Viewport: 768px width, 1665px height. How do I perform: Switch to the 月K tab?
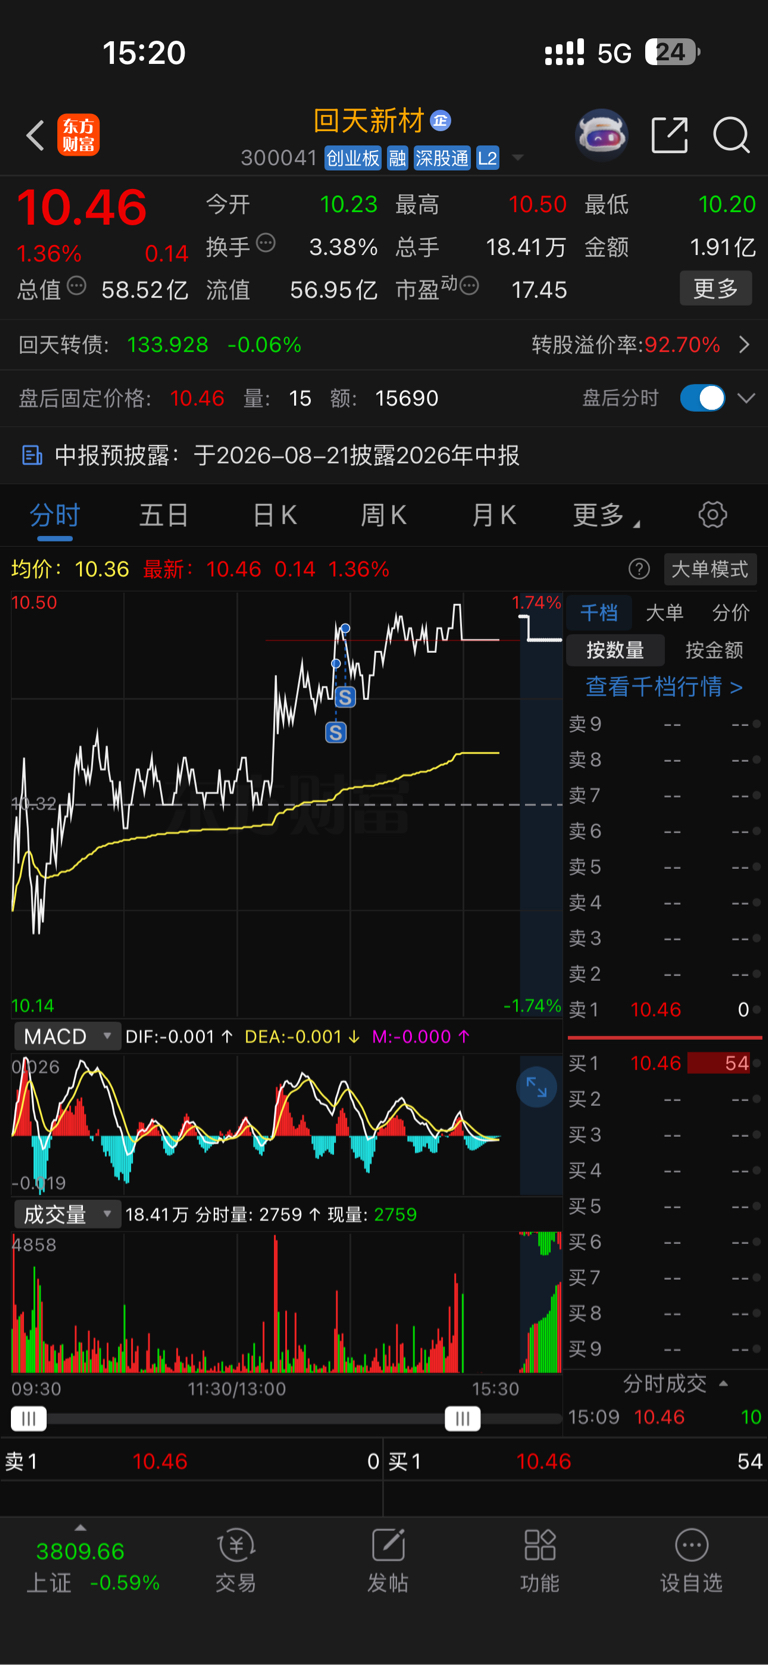494,515
